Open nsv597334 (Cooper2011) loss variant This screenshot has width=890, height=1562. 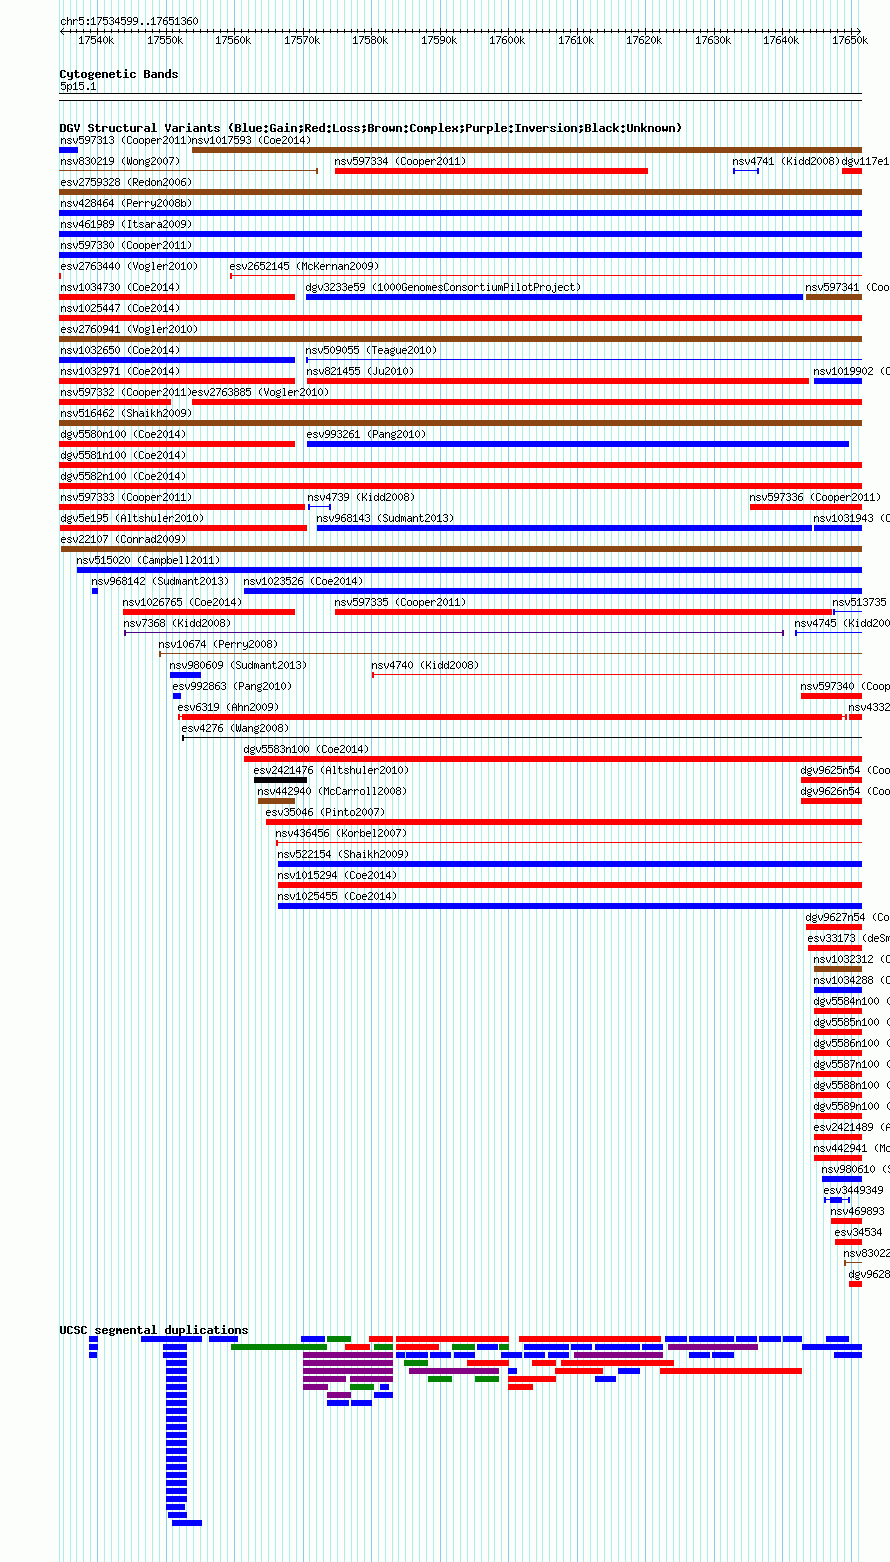click(x=491, y=171)
